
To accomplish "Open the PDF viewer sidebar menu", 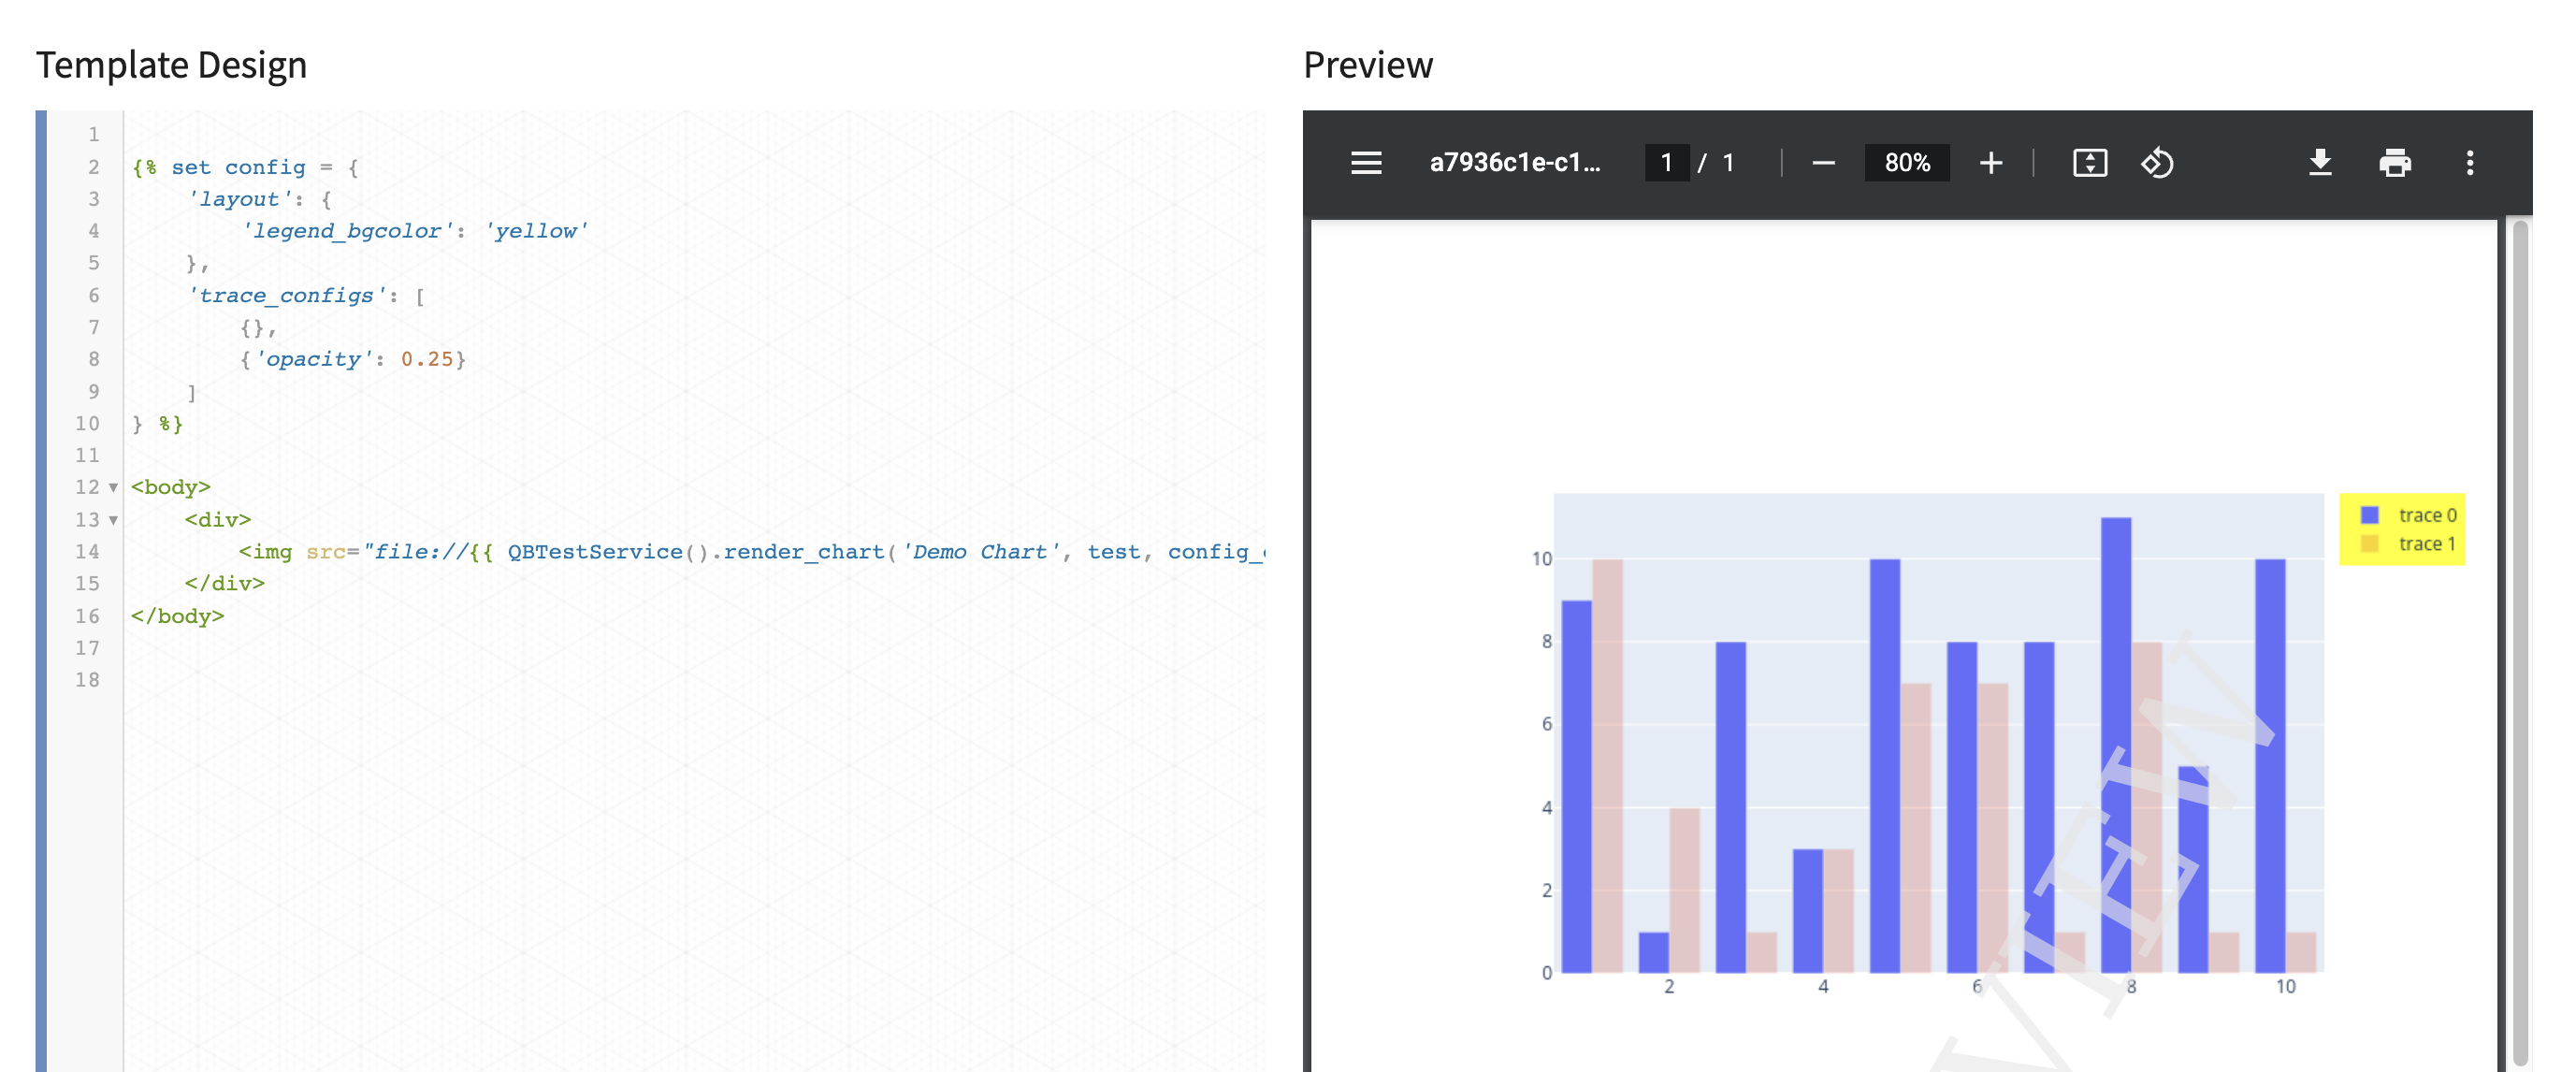I will coord(1366,163).
